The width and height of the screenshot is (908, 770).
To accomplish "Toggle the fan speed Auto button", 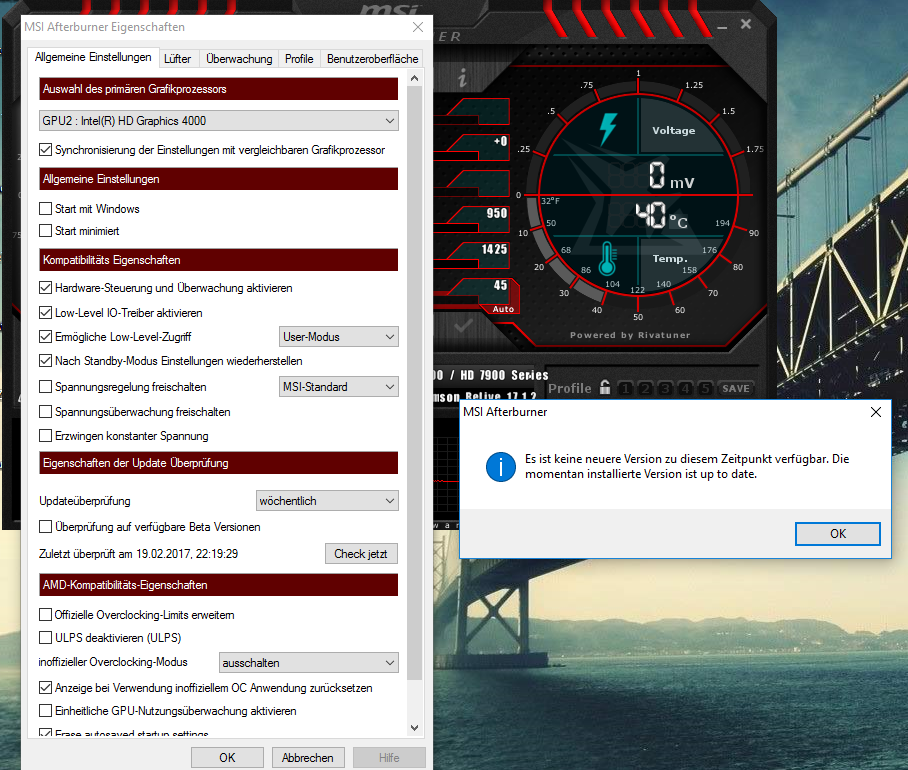I will pos(503,309).
